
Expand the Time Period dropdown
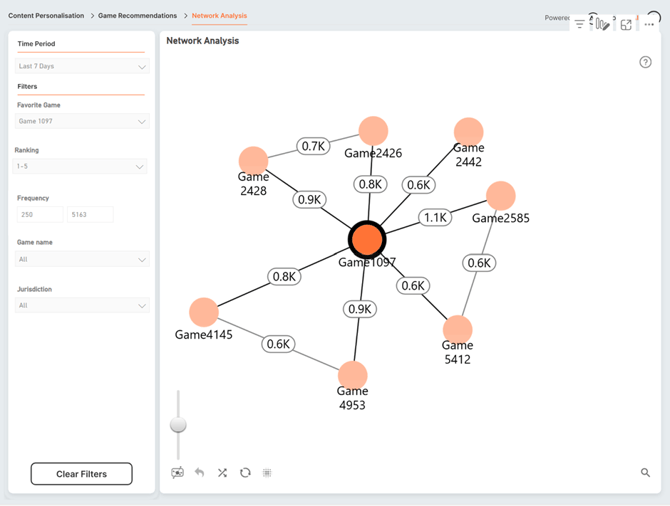tap(82, 67)
